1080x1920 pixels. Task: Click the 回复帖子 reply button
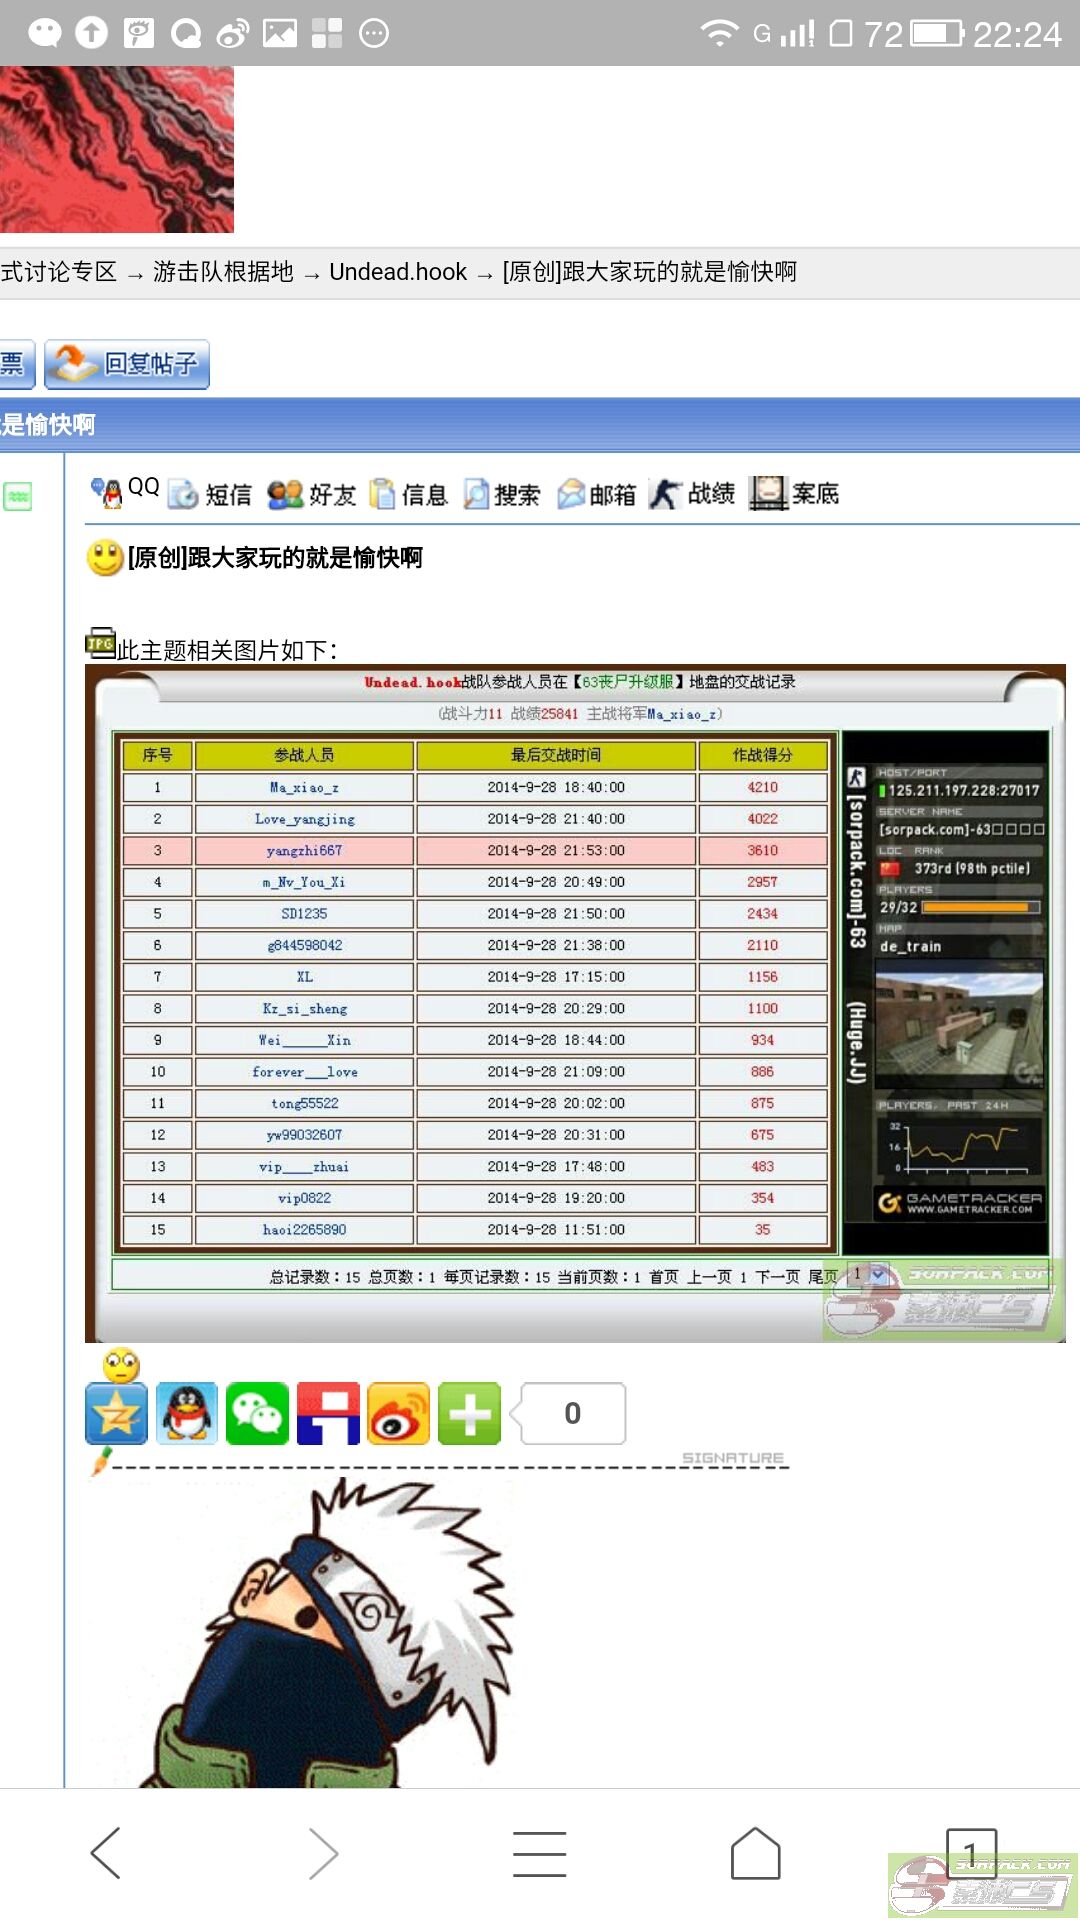pyautogui.click(x=127, y=364)
